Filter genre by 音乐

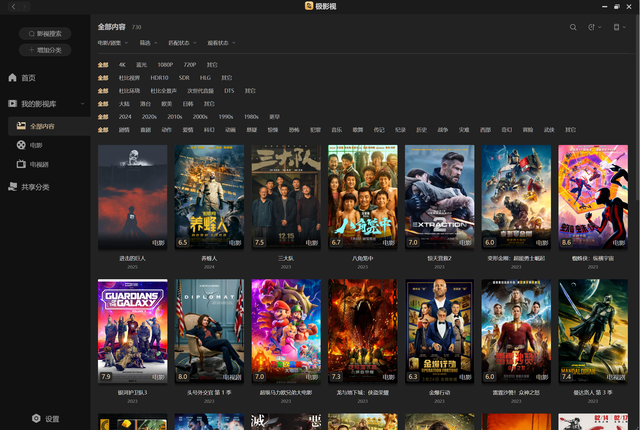[336, 130]
